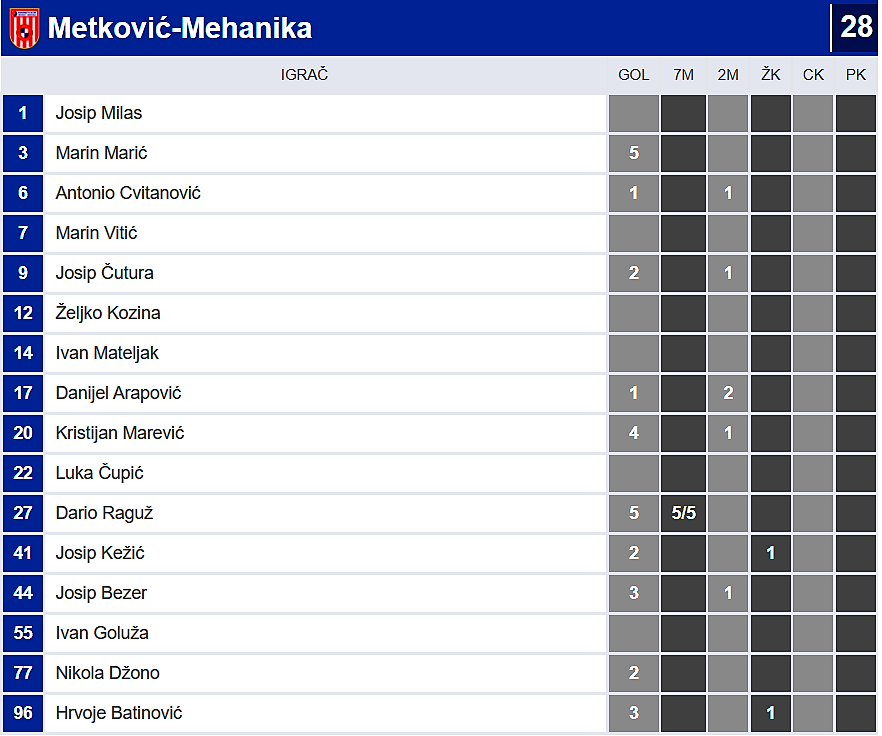The image size is (882, 736).
Task: Click Dario Raguž player name
Action: pos(104,513)
